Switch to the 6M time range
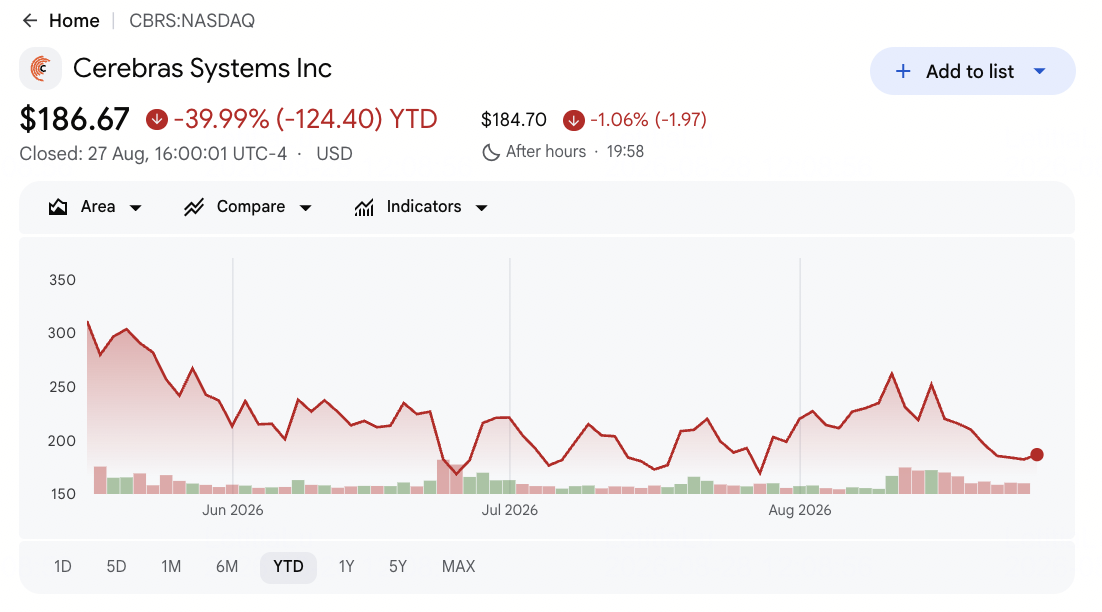This screenshot has width=1102, height=612. click(x=227, y=566)
